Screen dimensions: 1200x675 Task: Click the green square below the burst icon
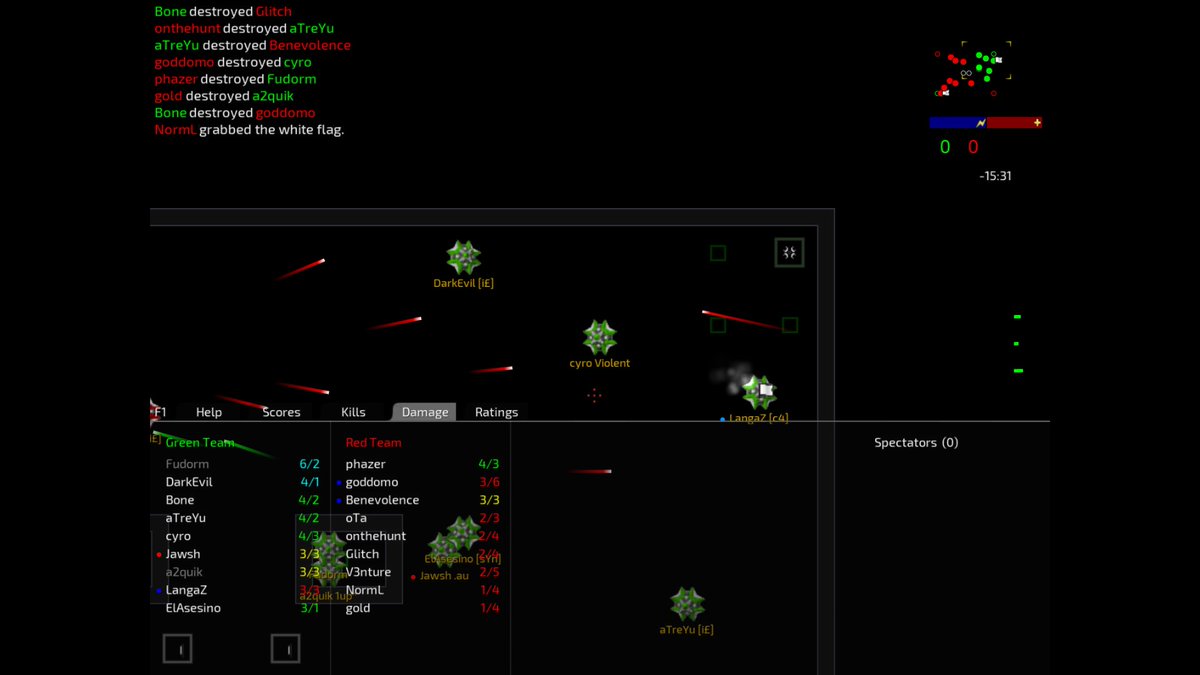tap(790, 325)
